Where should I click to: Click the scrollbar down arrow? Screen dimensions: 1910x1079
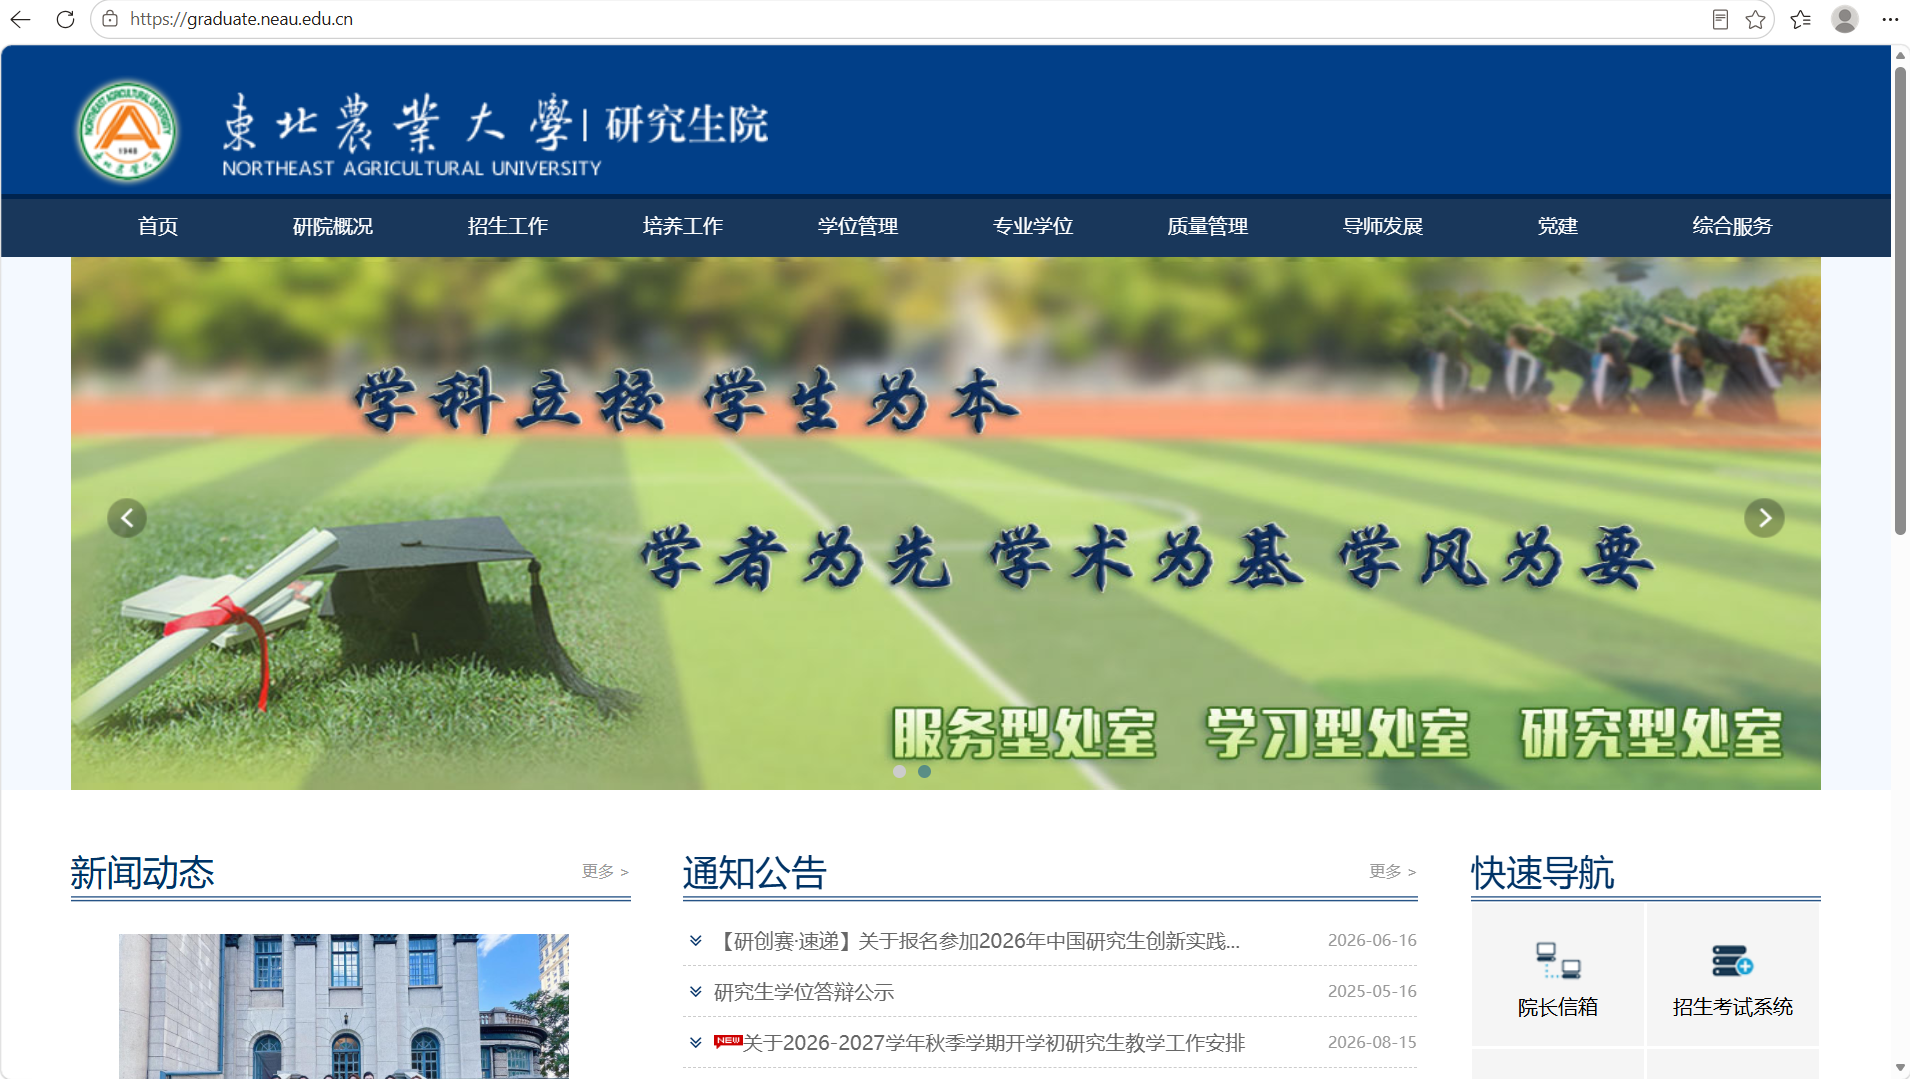pos(1900,1068)
